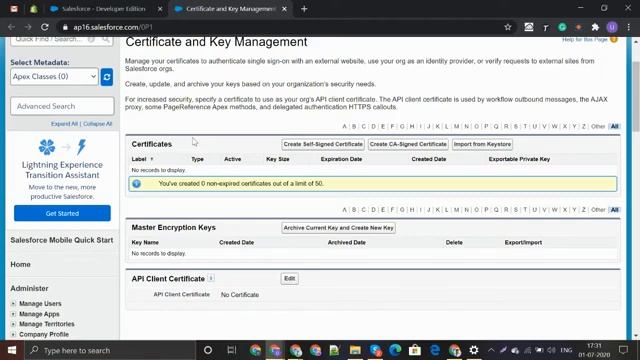Screen dimensions: 640x360
Task: Go forward in browser history
Action: pyautogui.click(x=28, y=27)
